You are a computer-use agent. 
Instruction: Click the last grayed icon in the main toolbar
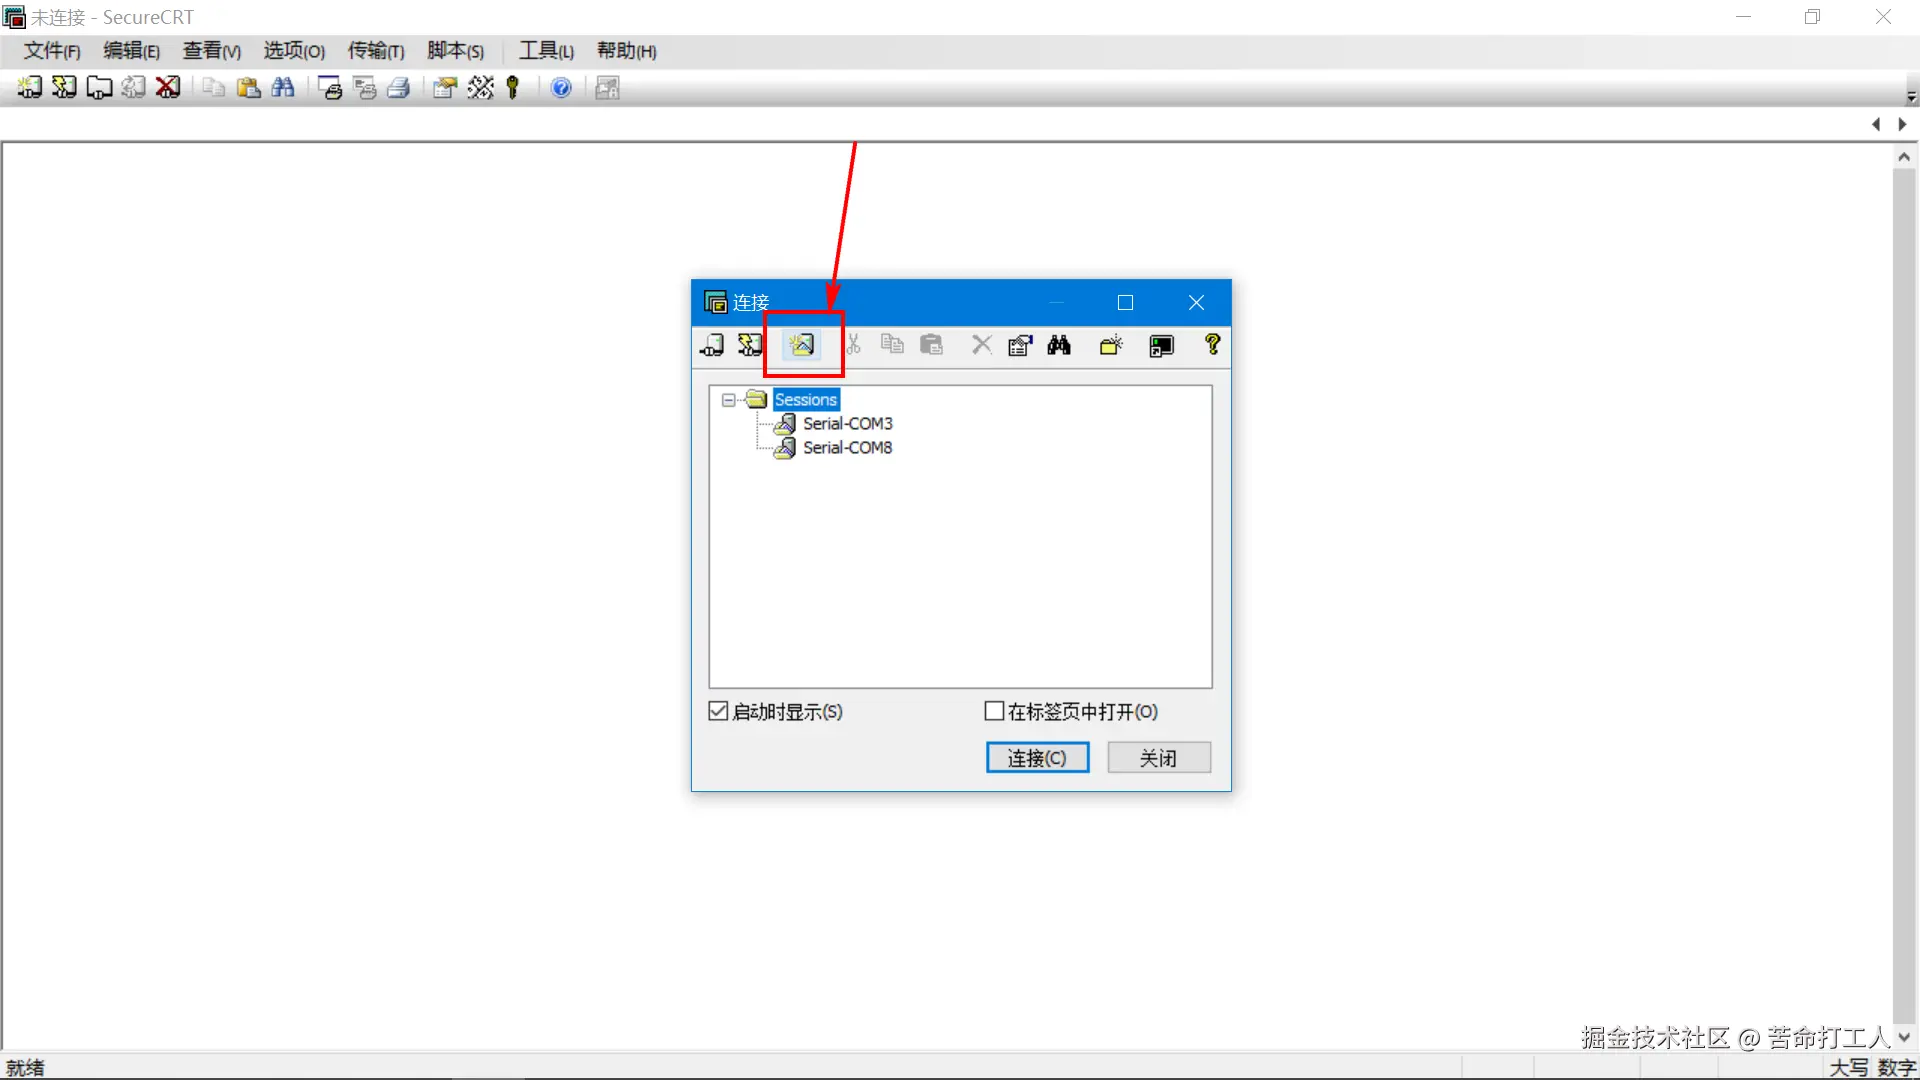[607, 88]
